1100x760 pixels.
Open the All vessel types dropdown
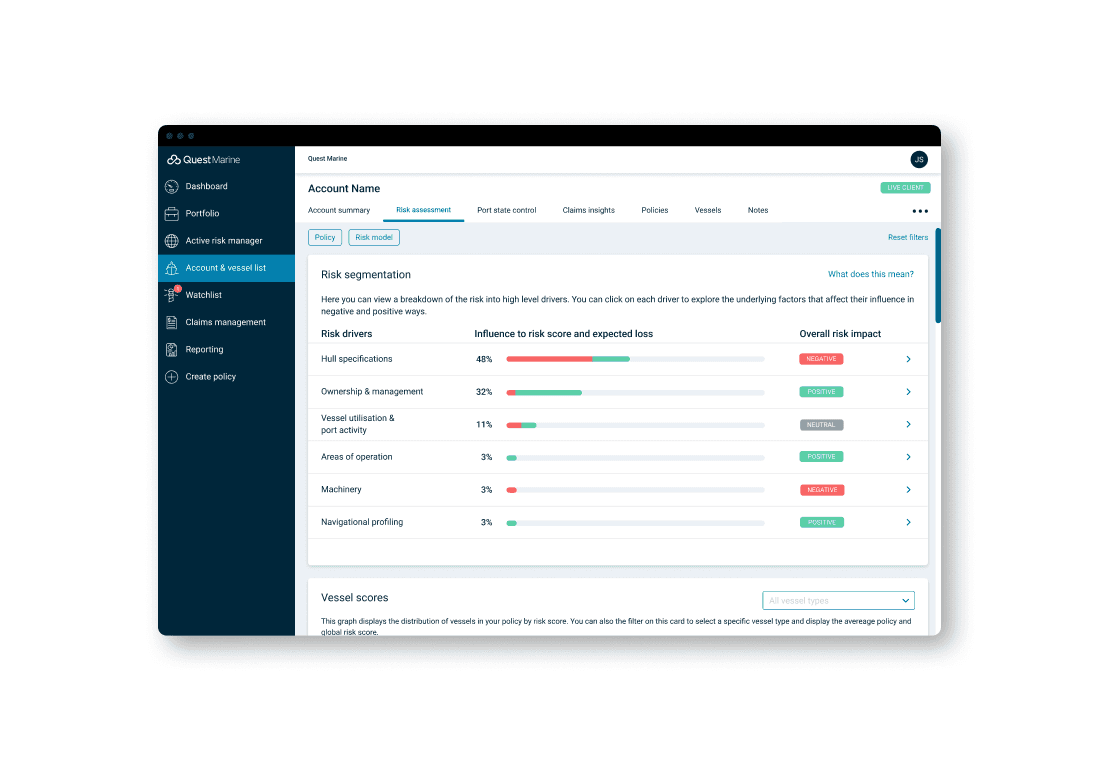coord(838,601)
